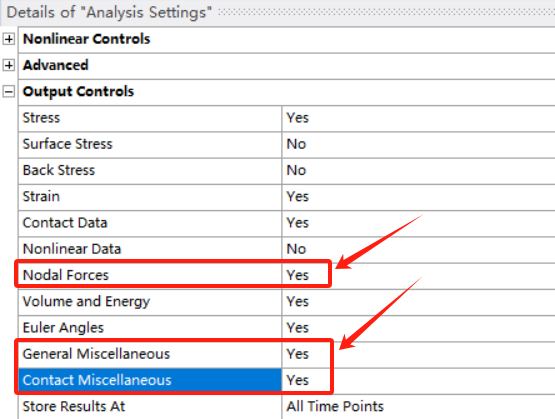Click the Output Controls header label
The image size is (555, 419).
pos(78,92)
